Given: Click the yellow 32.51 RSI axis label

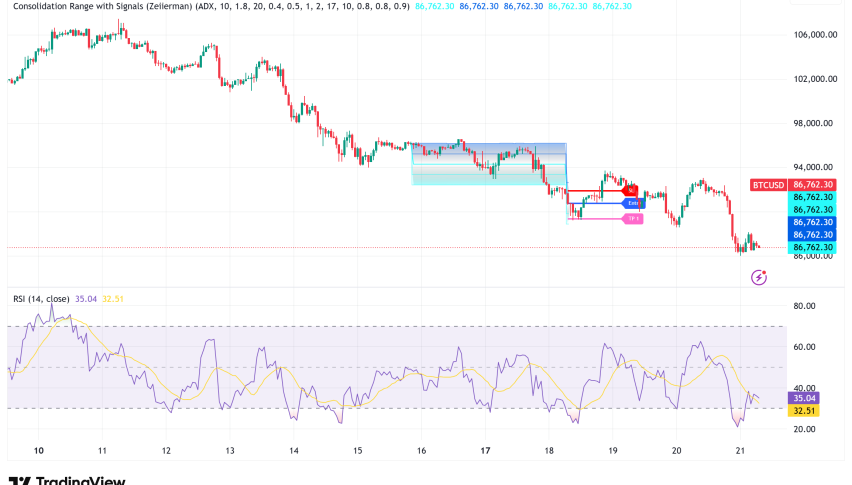Looking at the screenshot, I should (x=805, y=410).
